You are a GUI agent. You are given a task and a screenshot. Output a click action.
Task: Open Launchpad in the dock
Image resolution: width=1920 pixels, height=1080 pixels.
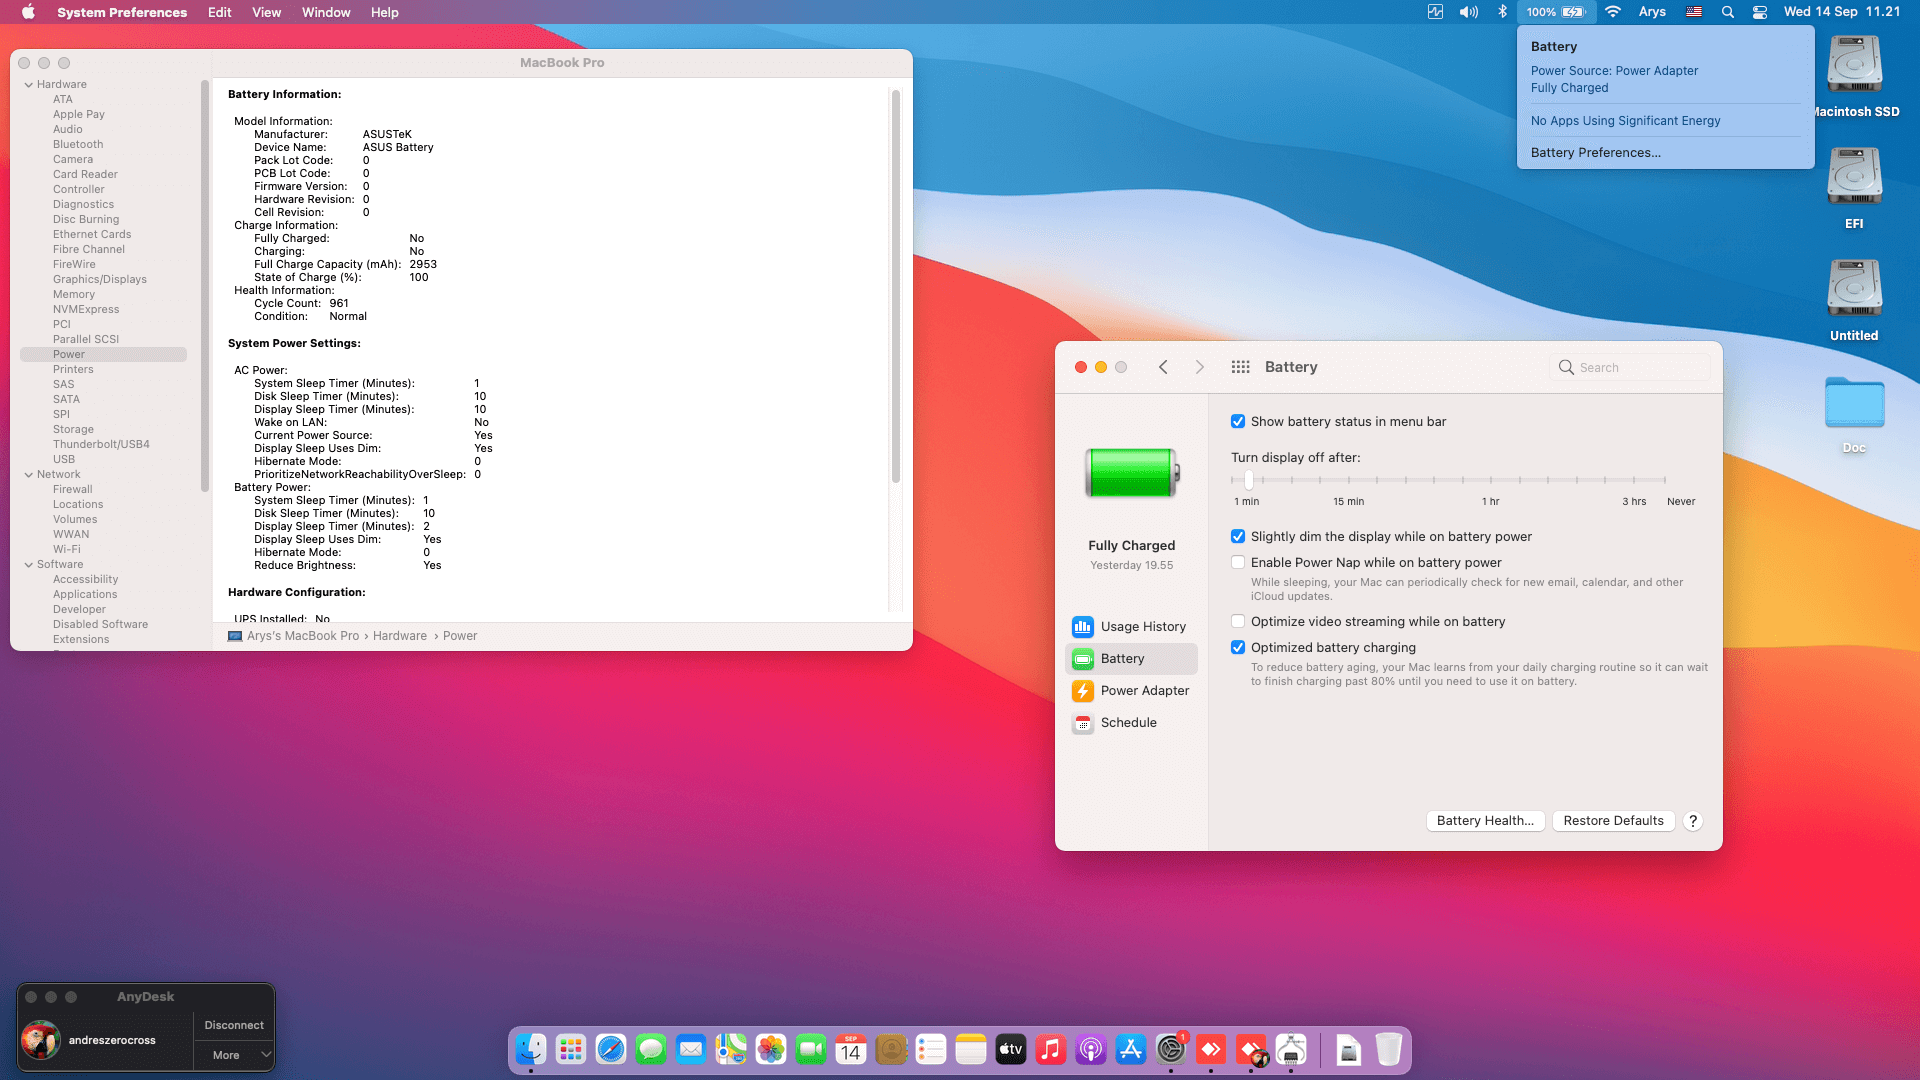571,1049
